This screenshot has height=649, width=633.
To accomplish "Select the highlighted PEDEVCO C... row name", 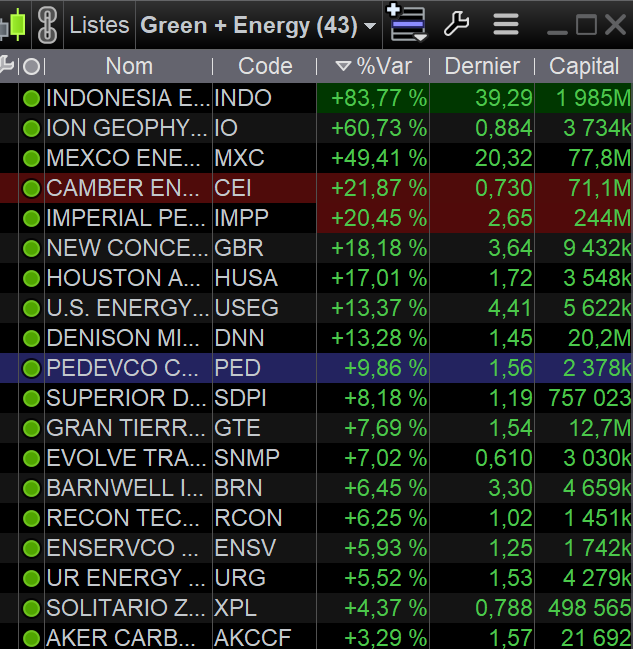I will [128, 368].
